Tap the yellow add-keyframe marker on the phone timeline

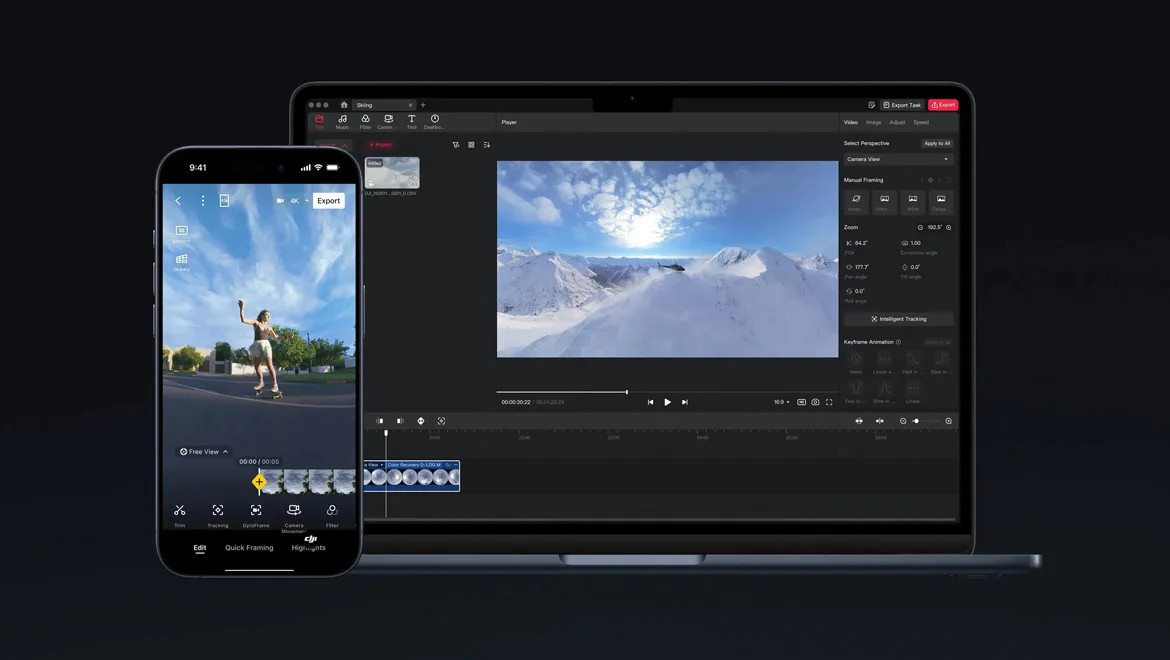coord(259,482)
